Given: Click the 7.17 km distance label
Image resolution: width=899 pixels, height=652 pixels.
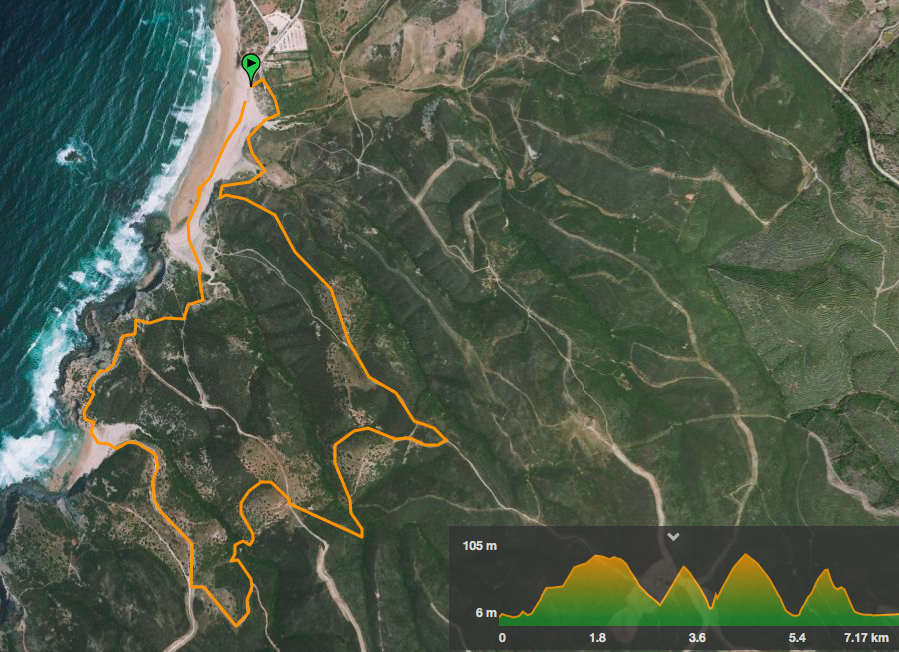Looking at the screenshot, I should click(866, 638).
